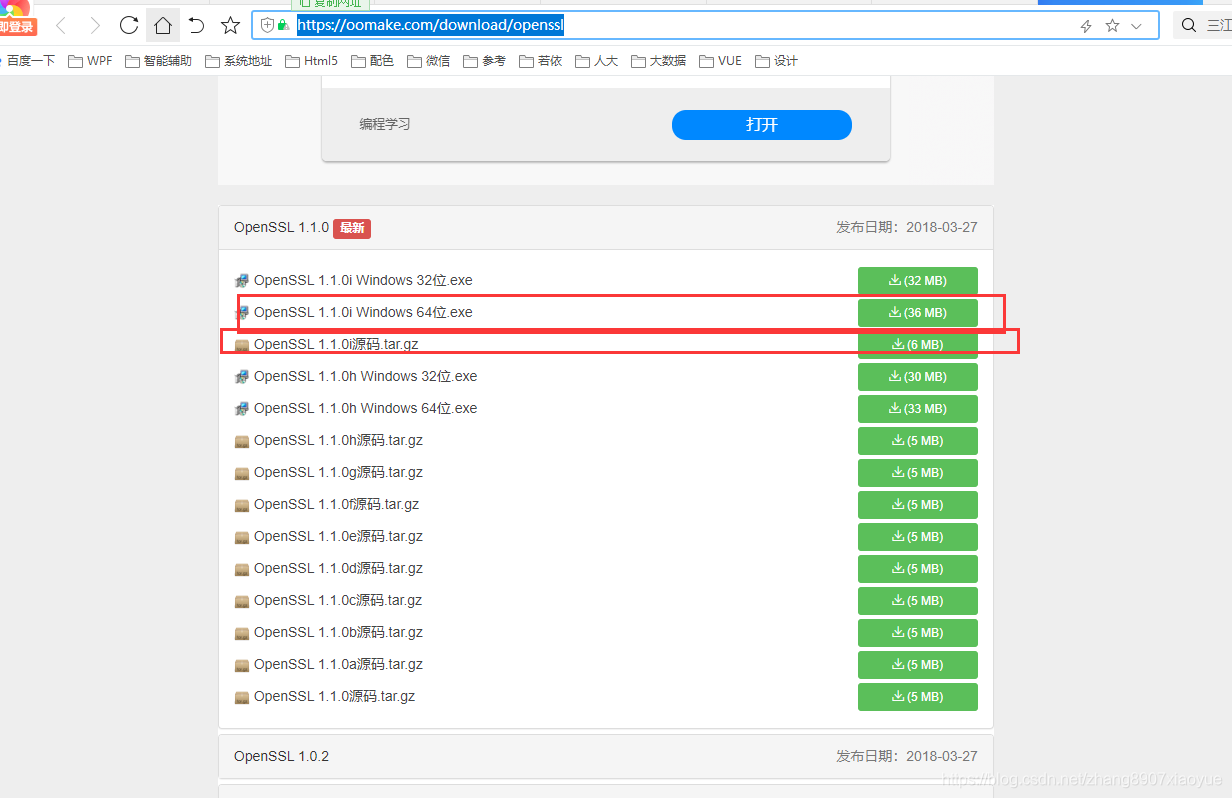This screenshot has width=1232, height=798.
Task: Open the 若依 bookmarks folder
Action: [x=540, y=61]
